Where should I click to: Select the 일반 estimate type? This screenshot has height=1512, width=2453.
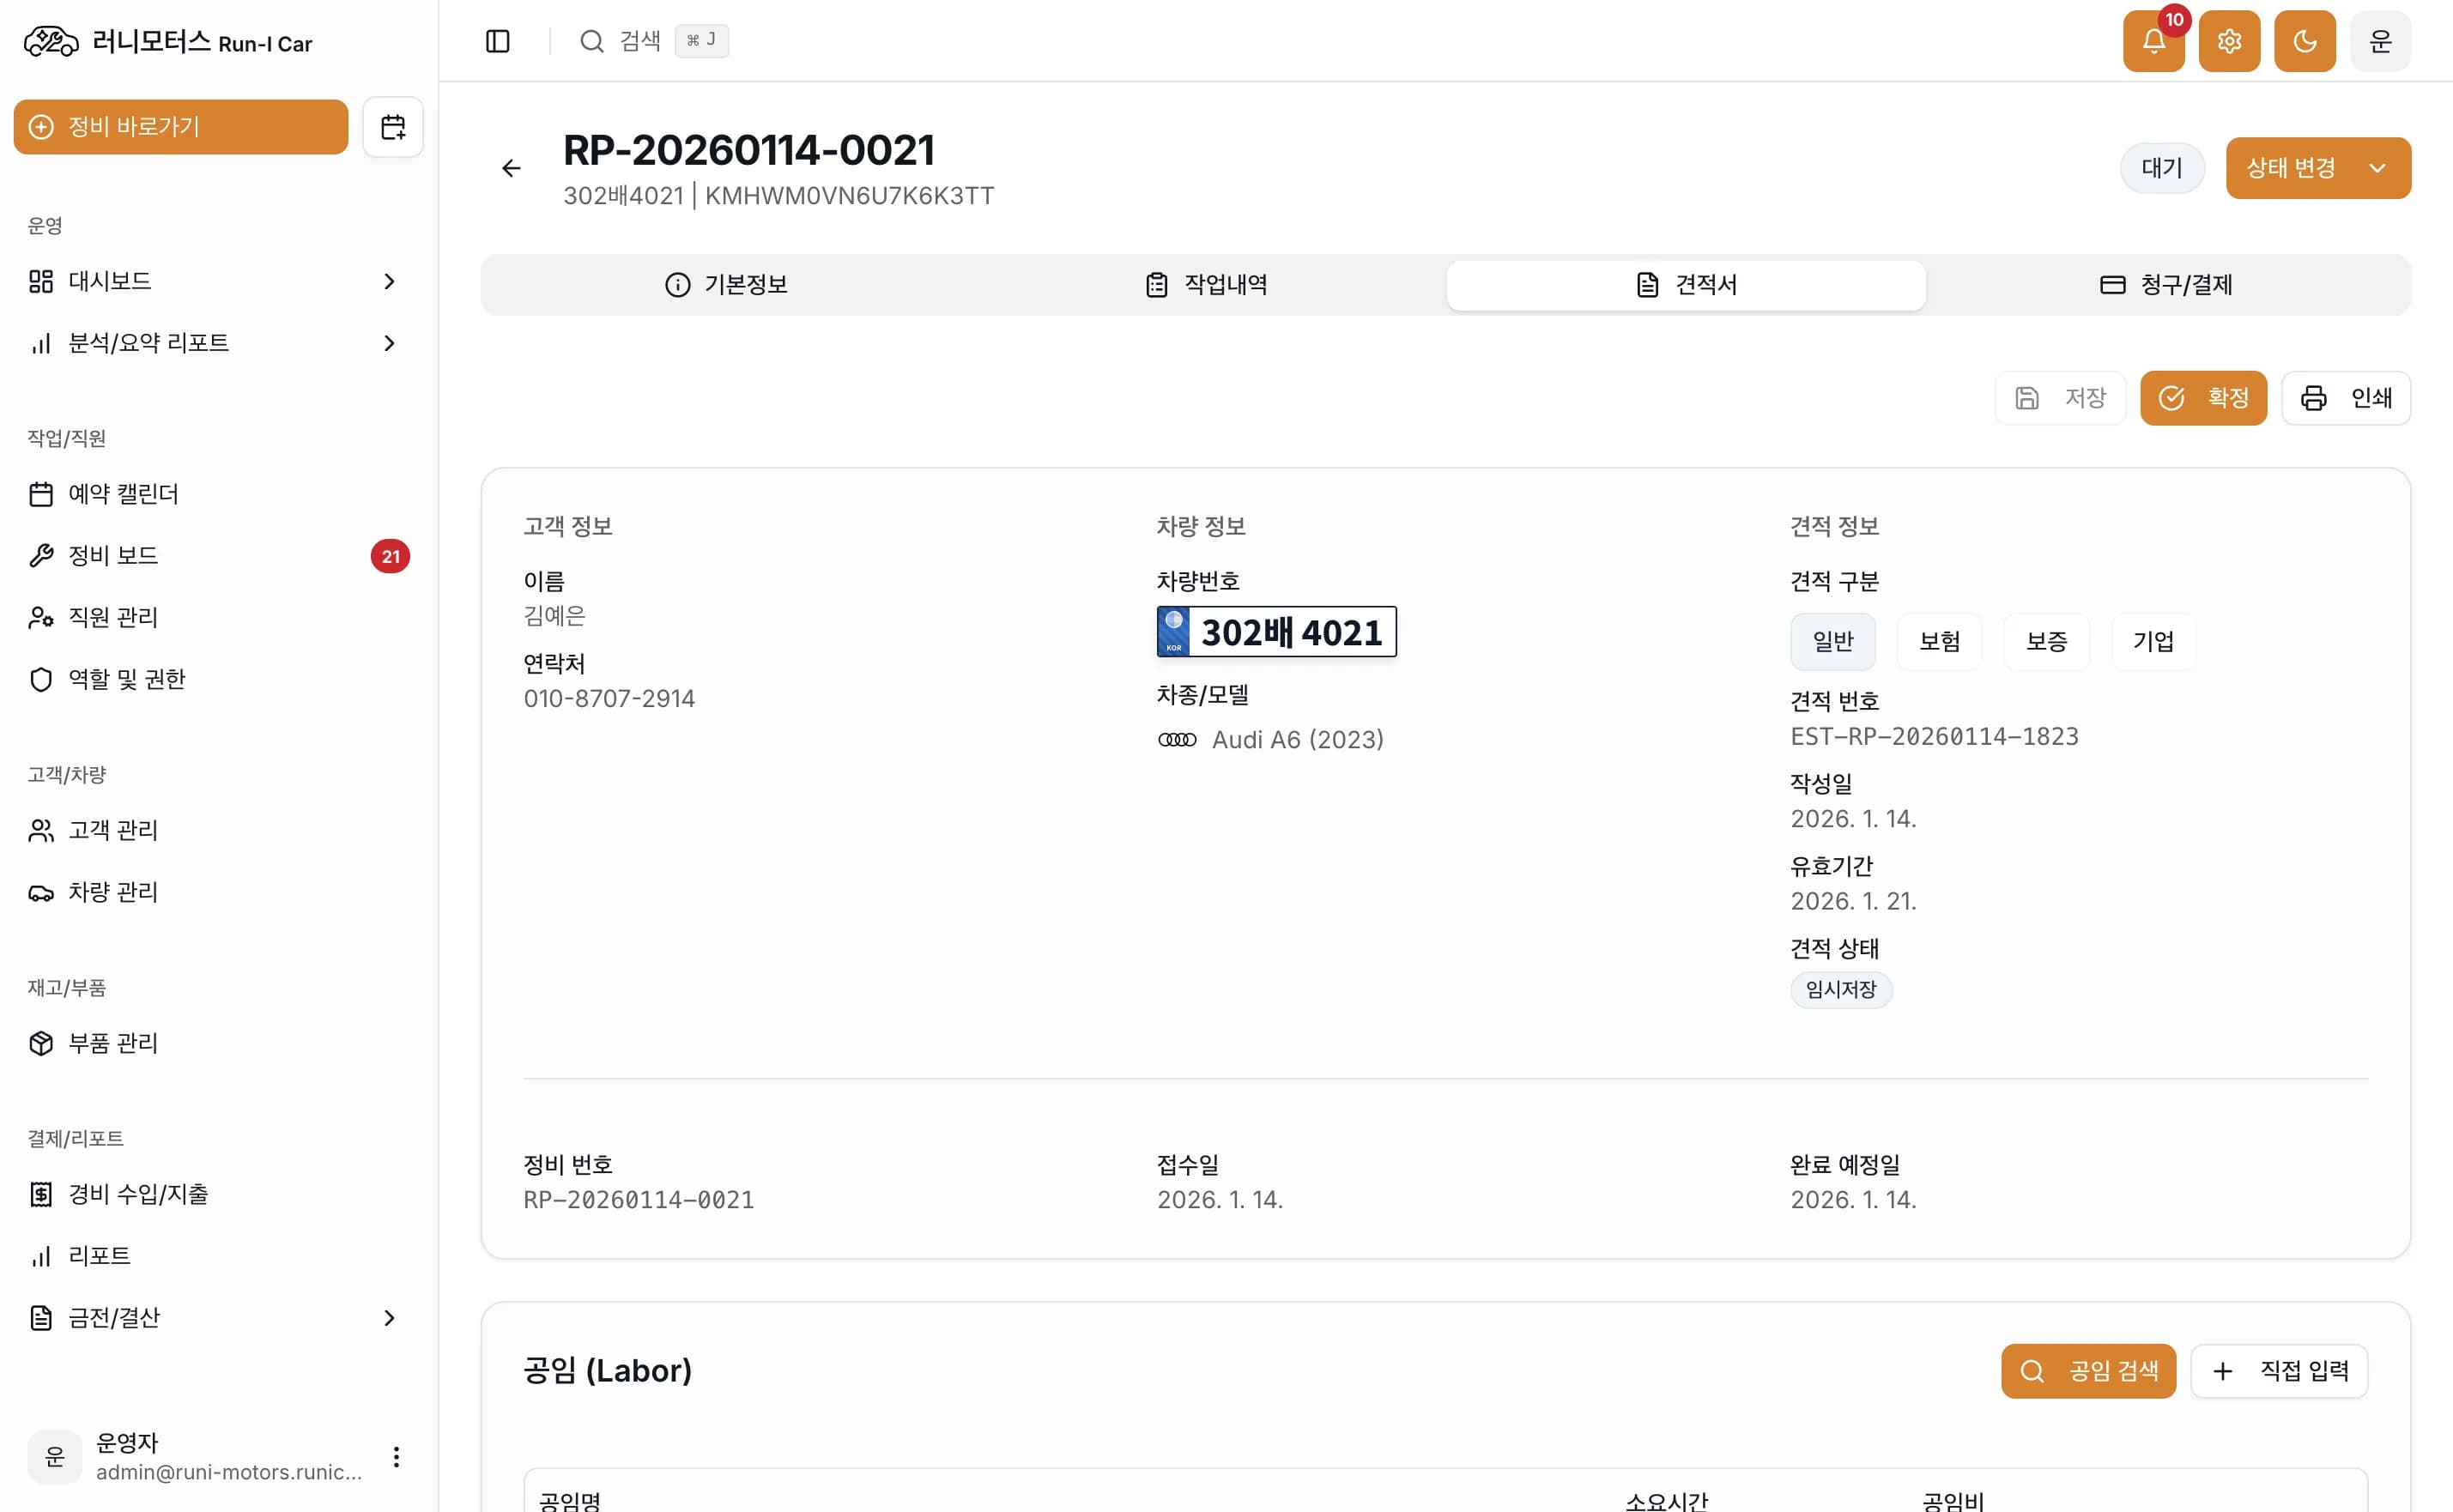point(1832,641)
